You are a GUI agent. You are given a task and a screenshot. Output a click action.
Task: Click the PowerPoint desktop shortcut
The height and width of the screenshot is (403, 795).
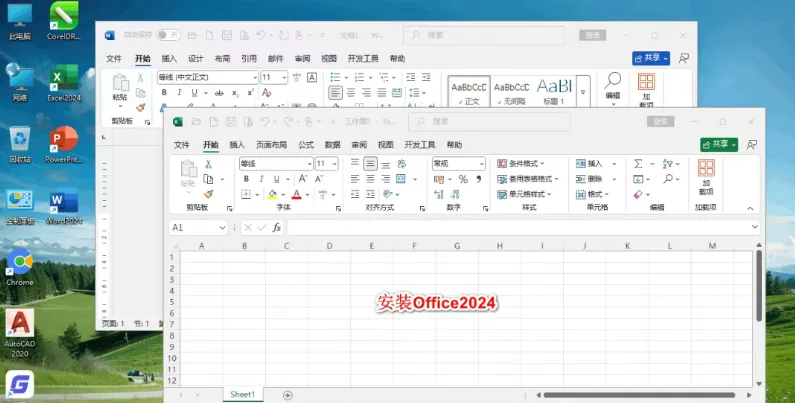coord(64,145)
